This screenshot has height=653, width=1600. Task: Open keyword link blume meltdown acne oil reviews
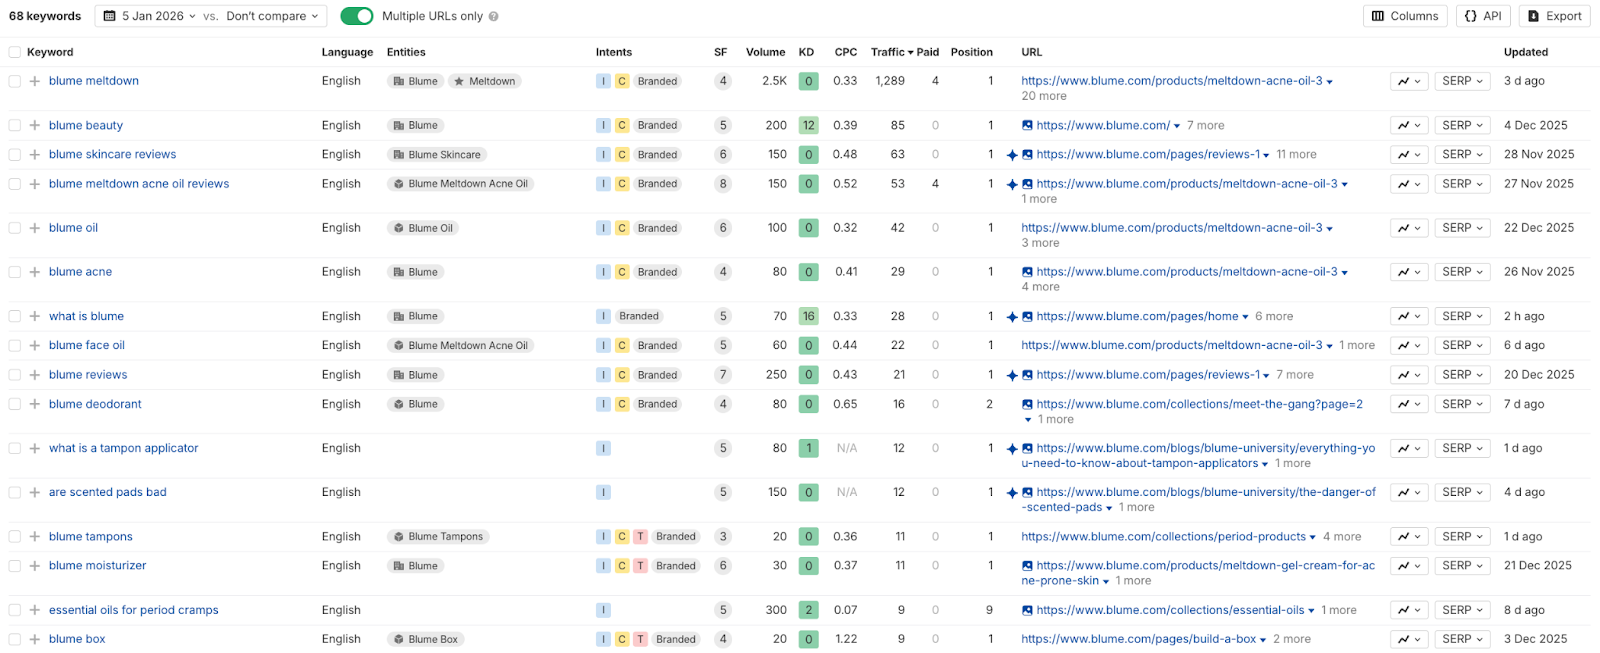[x=139, y=184]
